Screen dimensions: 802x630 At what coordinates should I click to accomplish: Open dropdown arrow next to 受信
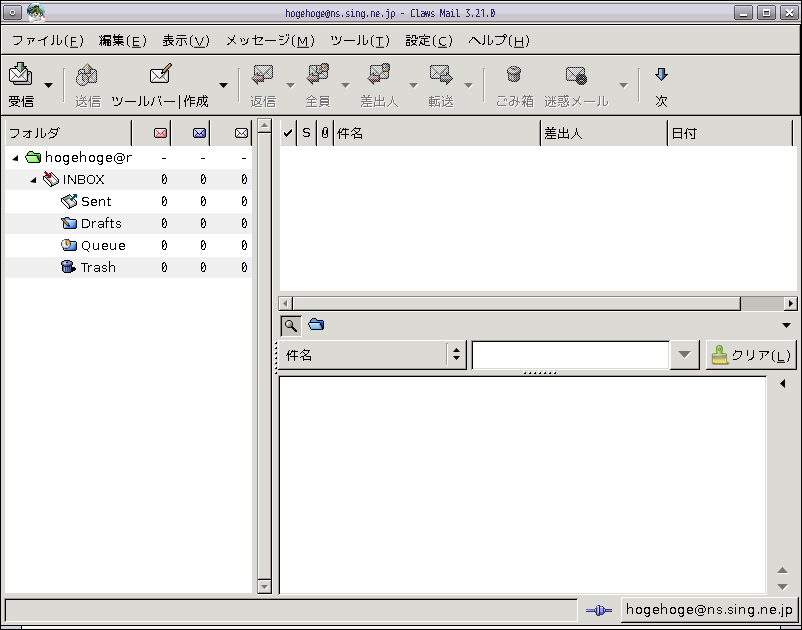coord(48,85)
